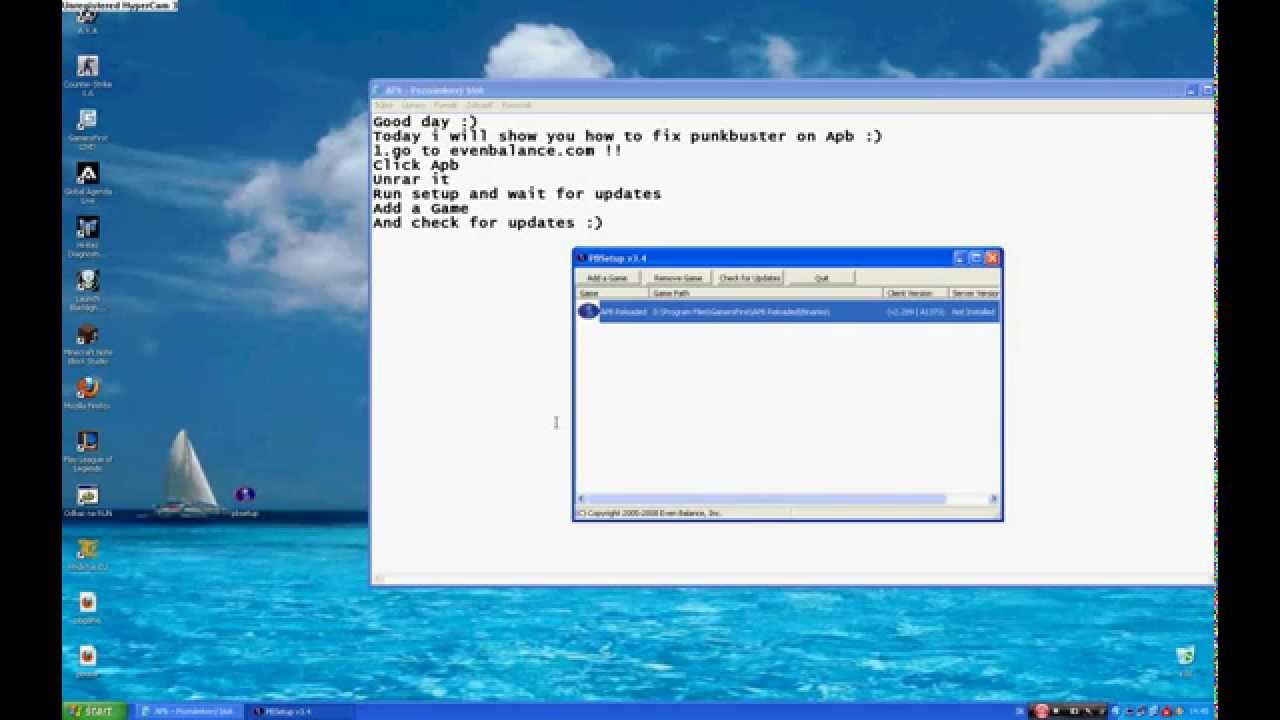The width and height of the screenshot is (1280, 720).
Task: Open the Recycle Bin desktop icon
Action: click(1185, 661)
